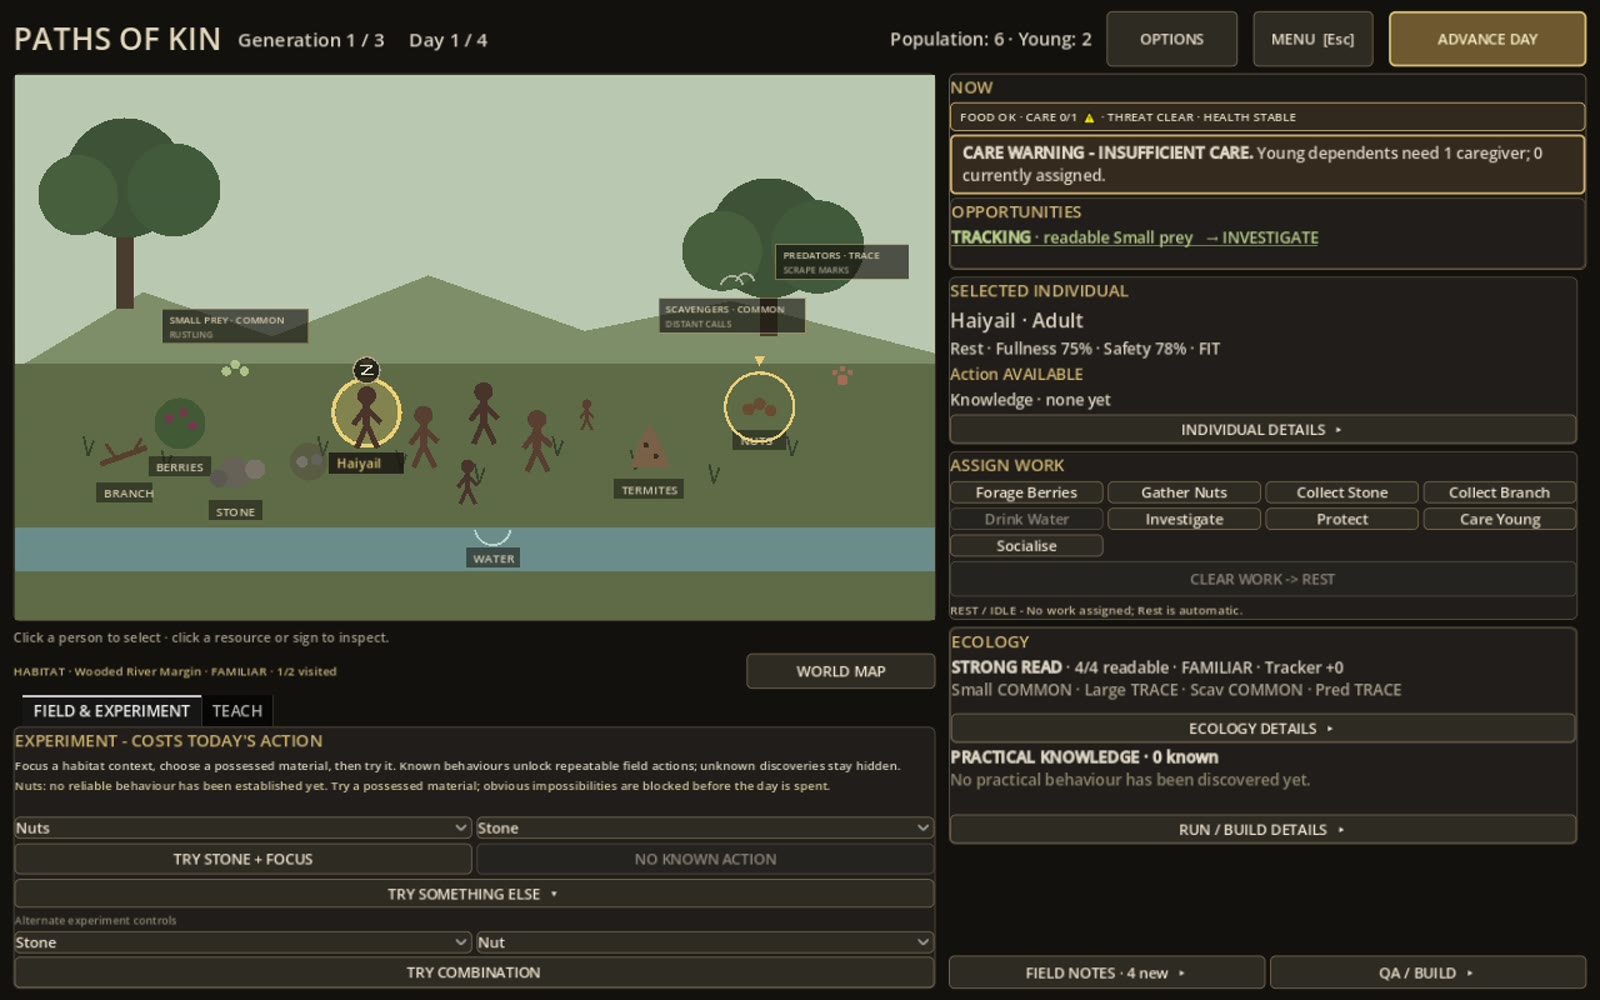Inspect the red paw print tracks
Screen dimensions: 1600x1000
tap(842, 375)
